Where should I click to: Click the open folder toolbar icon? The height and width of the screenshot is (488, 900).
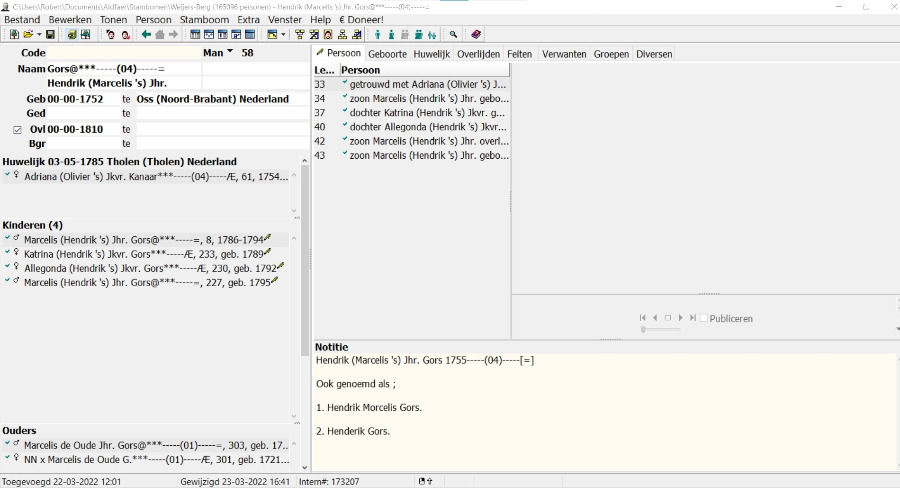tap(26, 35)
